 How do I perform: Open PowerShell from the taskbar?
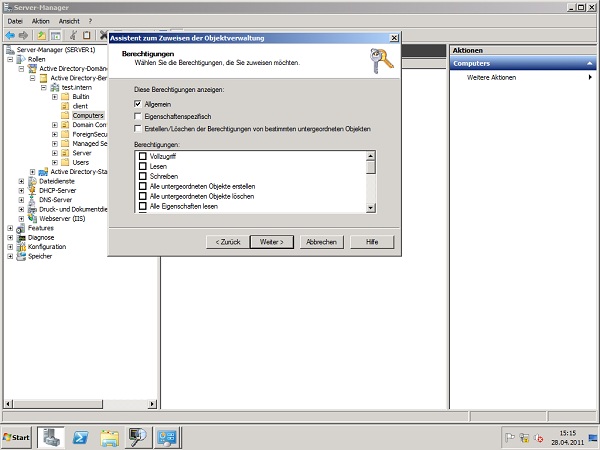pyautogui.click(x=80, y=437)
